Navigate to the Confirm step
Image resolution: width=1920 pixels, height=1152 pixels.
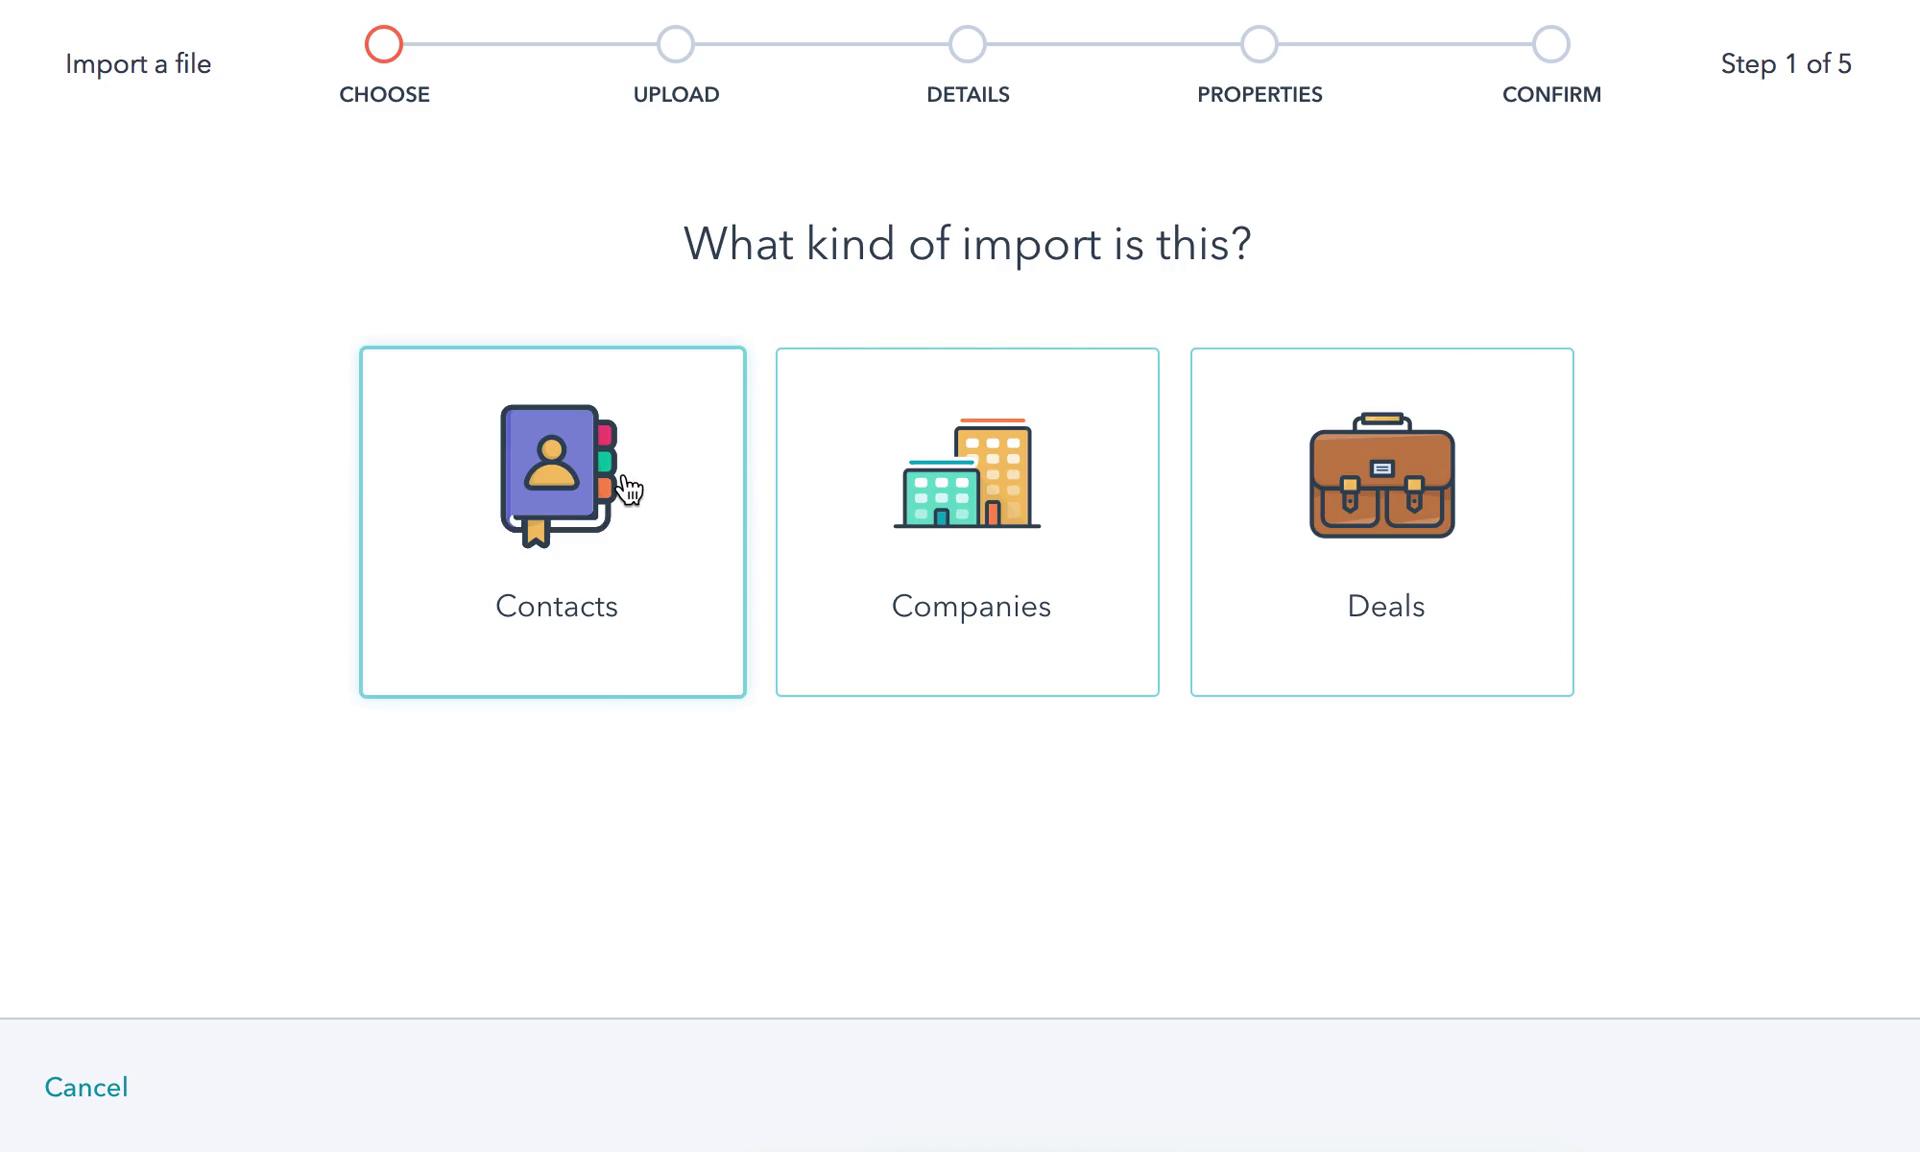click(1551, 44)
